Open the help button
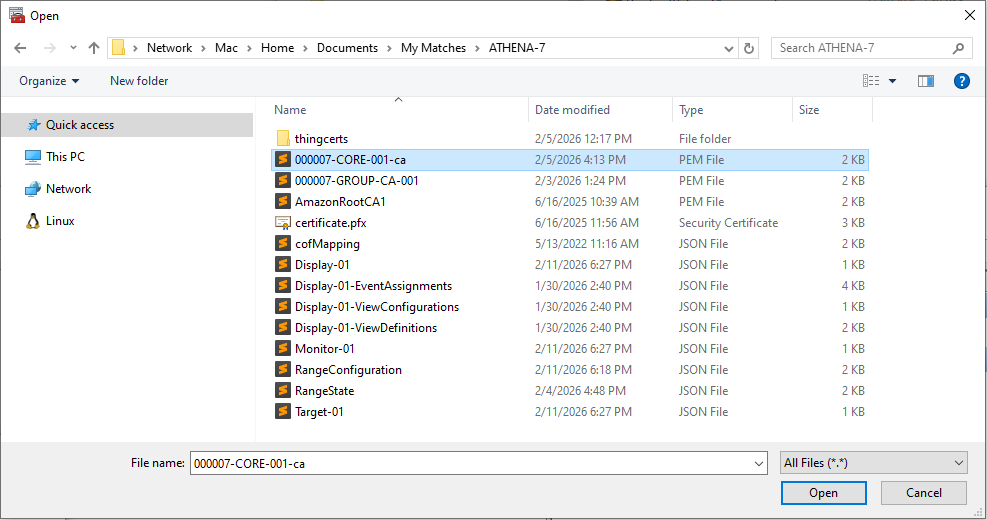This screenshot has width=987, height=520. tap(961, 81)
